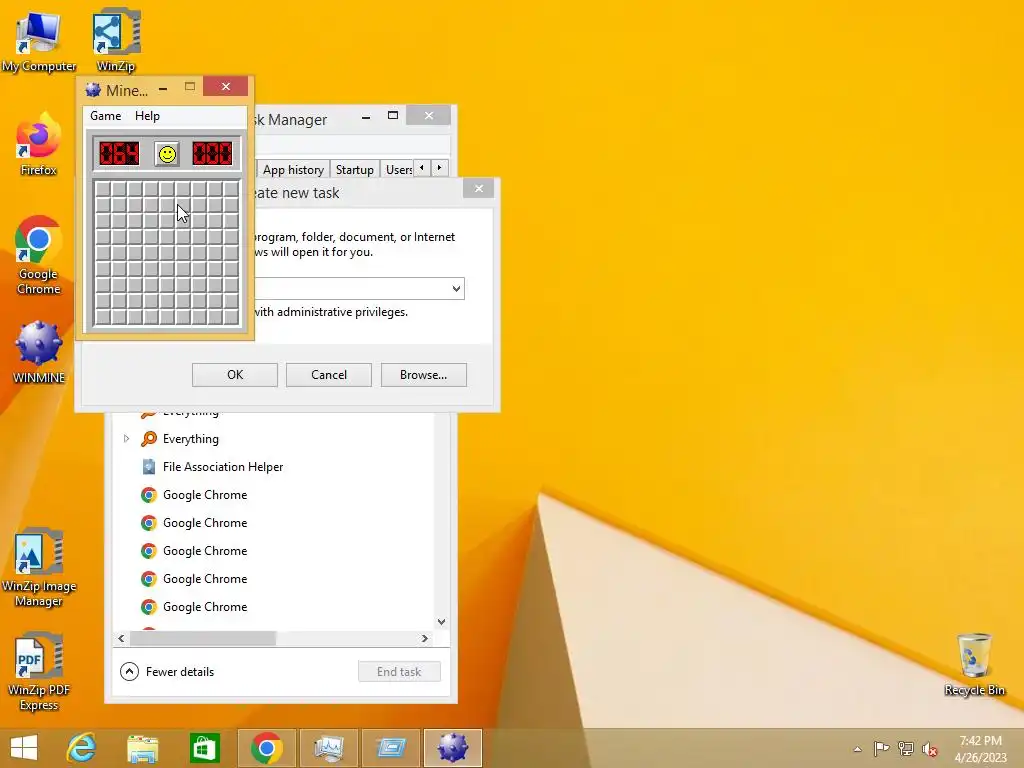Open Windows Store from taskbar
1024x768 pixels.
click(x=204, y=748)
